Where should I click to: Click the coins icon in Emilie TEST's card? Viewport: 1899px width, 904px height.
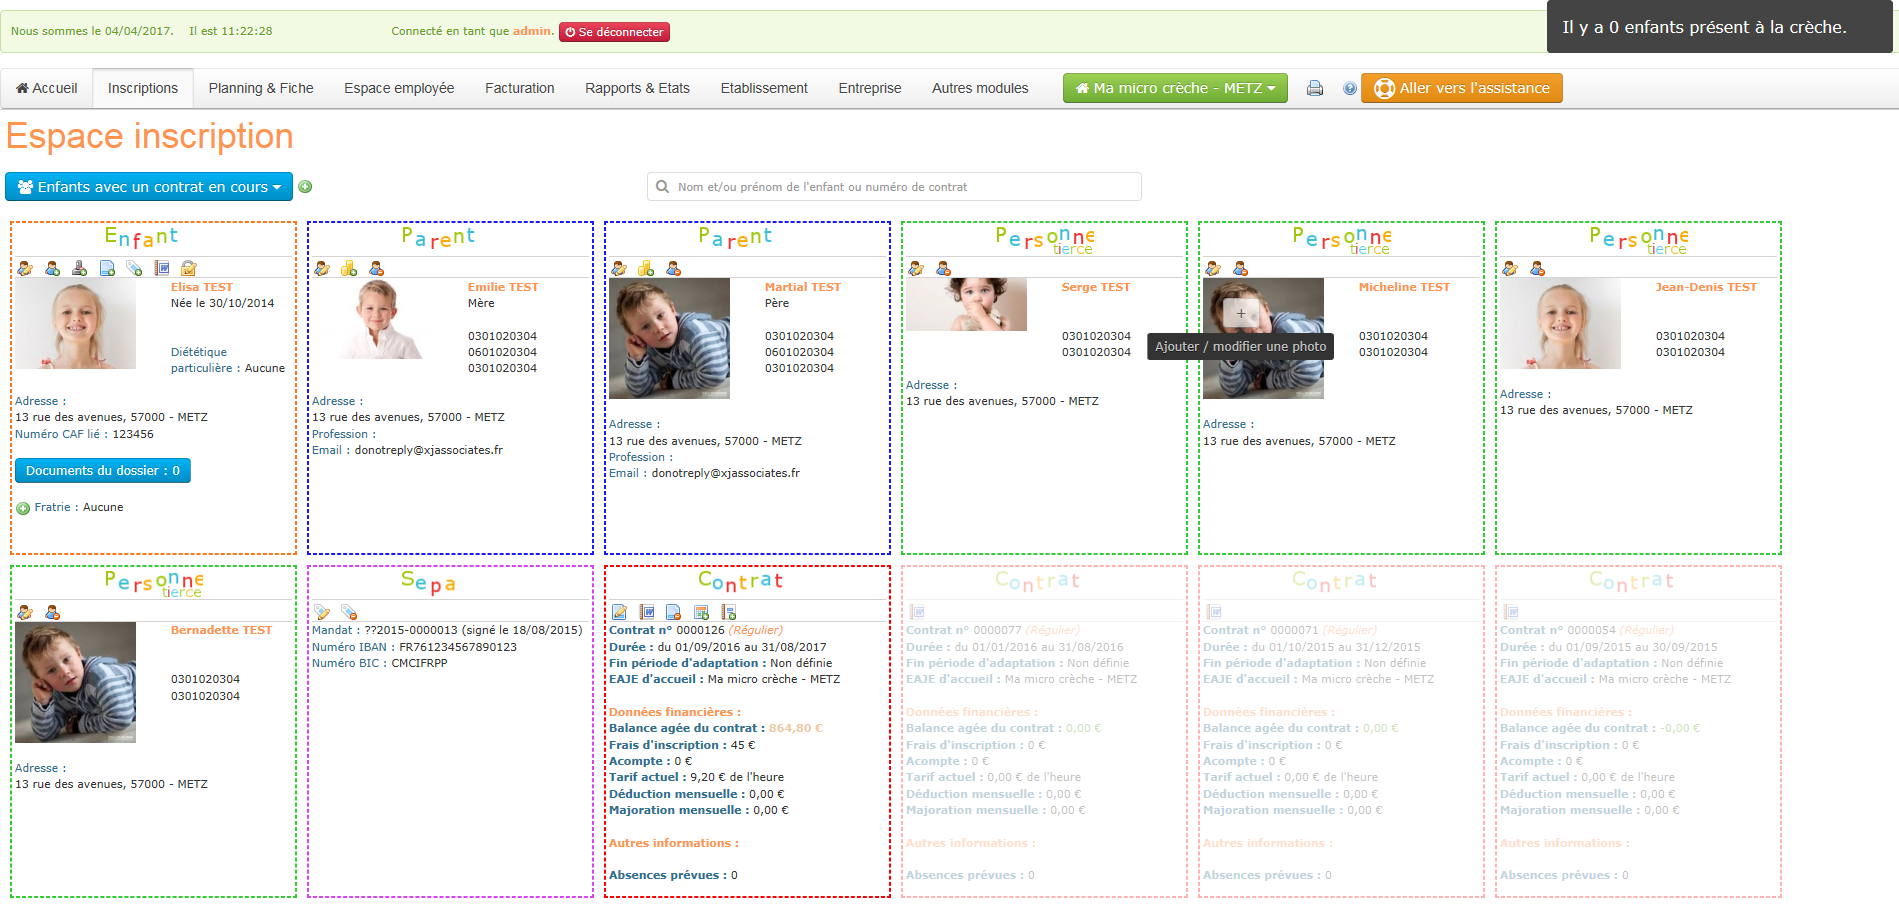tap(349, 268)
